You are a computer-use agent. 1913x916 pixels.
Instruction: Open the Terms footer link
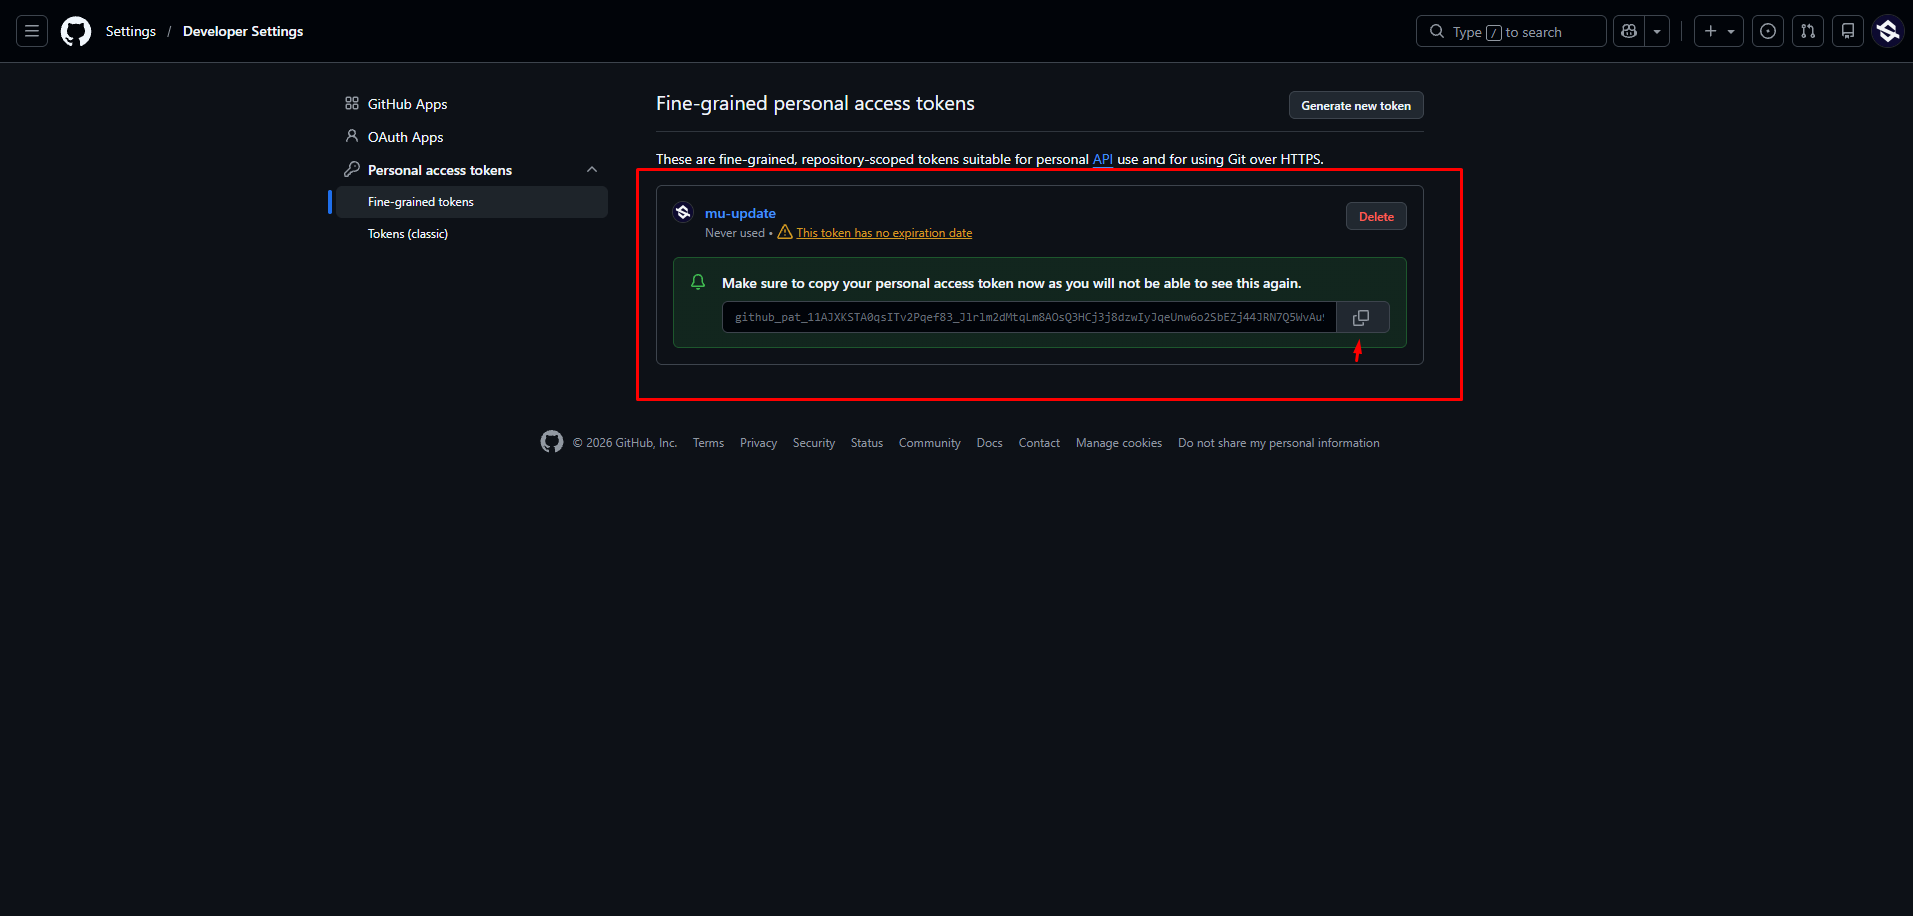(708, 443)
